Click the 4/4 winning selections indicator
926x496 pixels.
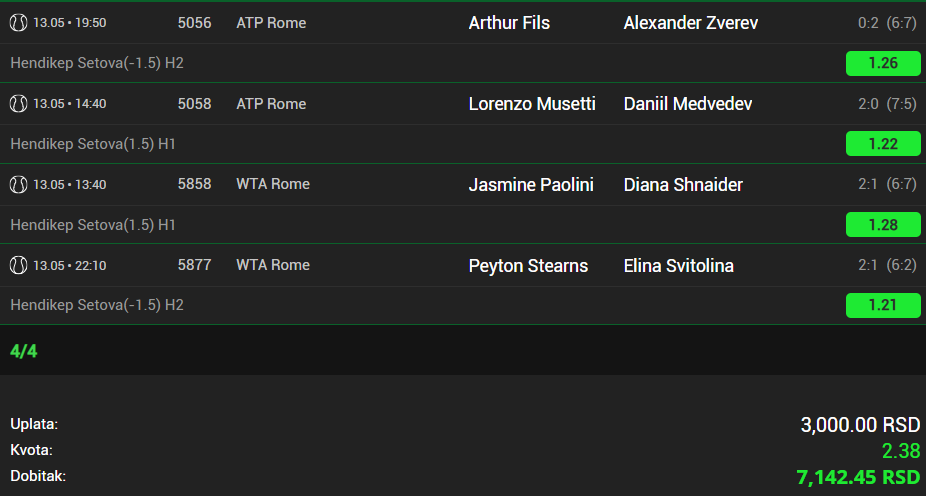coord(24,351)
